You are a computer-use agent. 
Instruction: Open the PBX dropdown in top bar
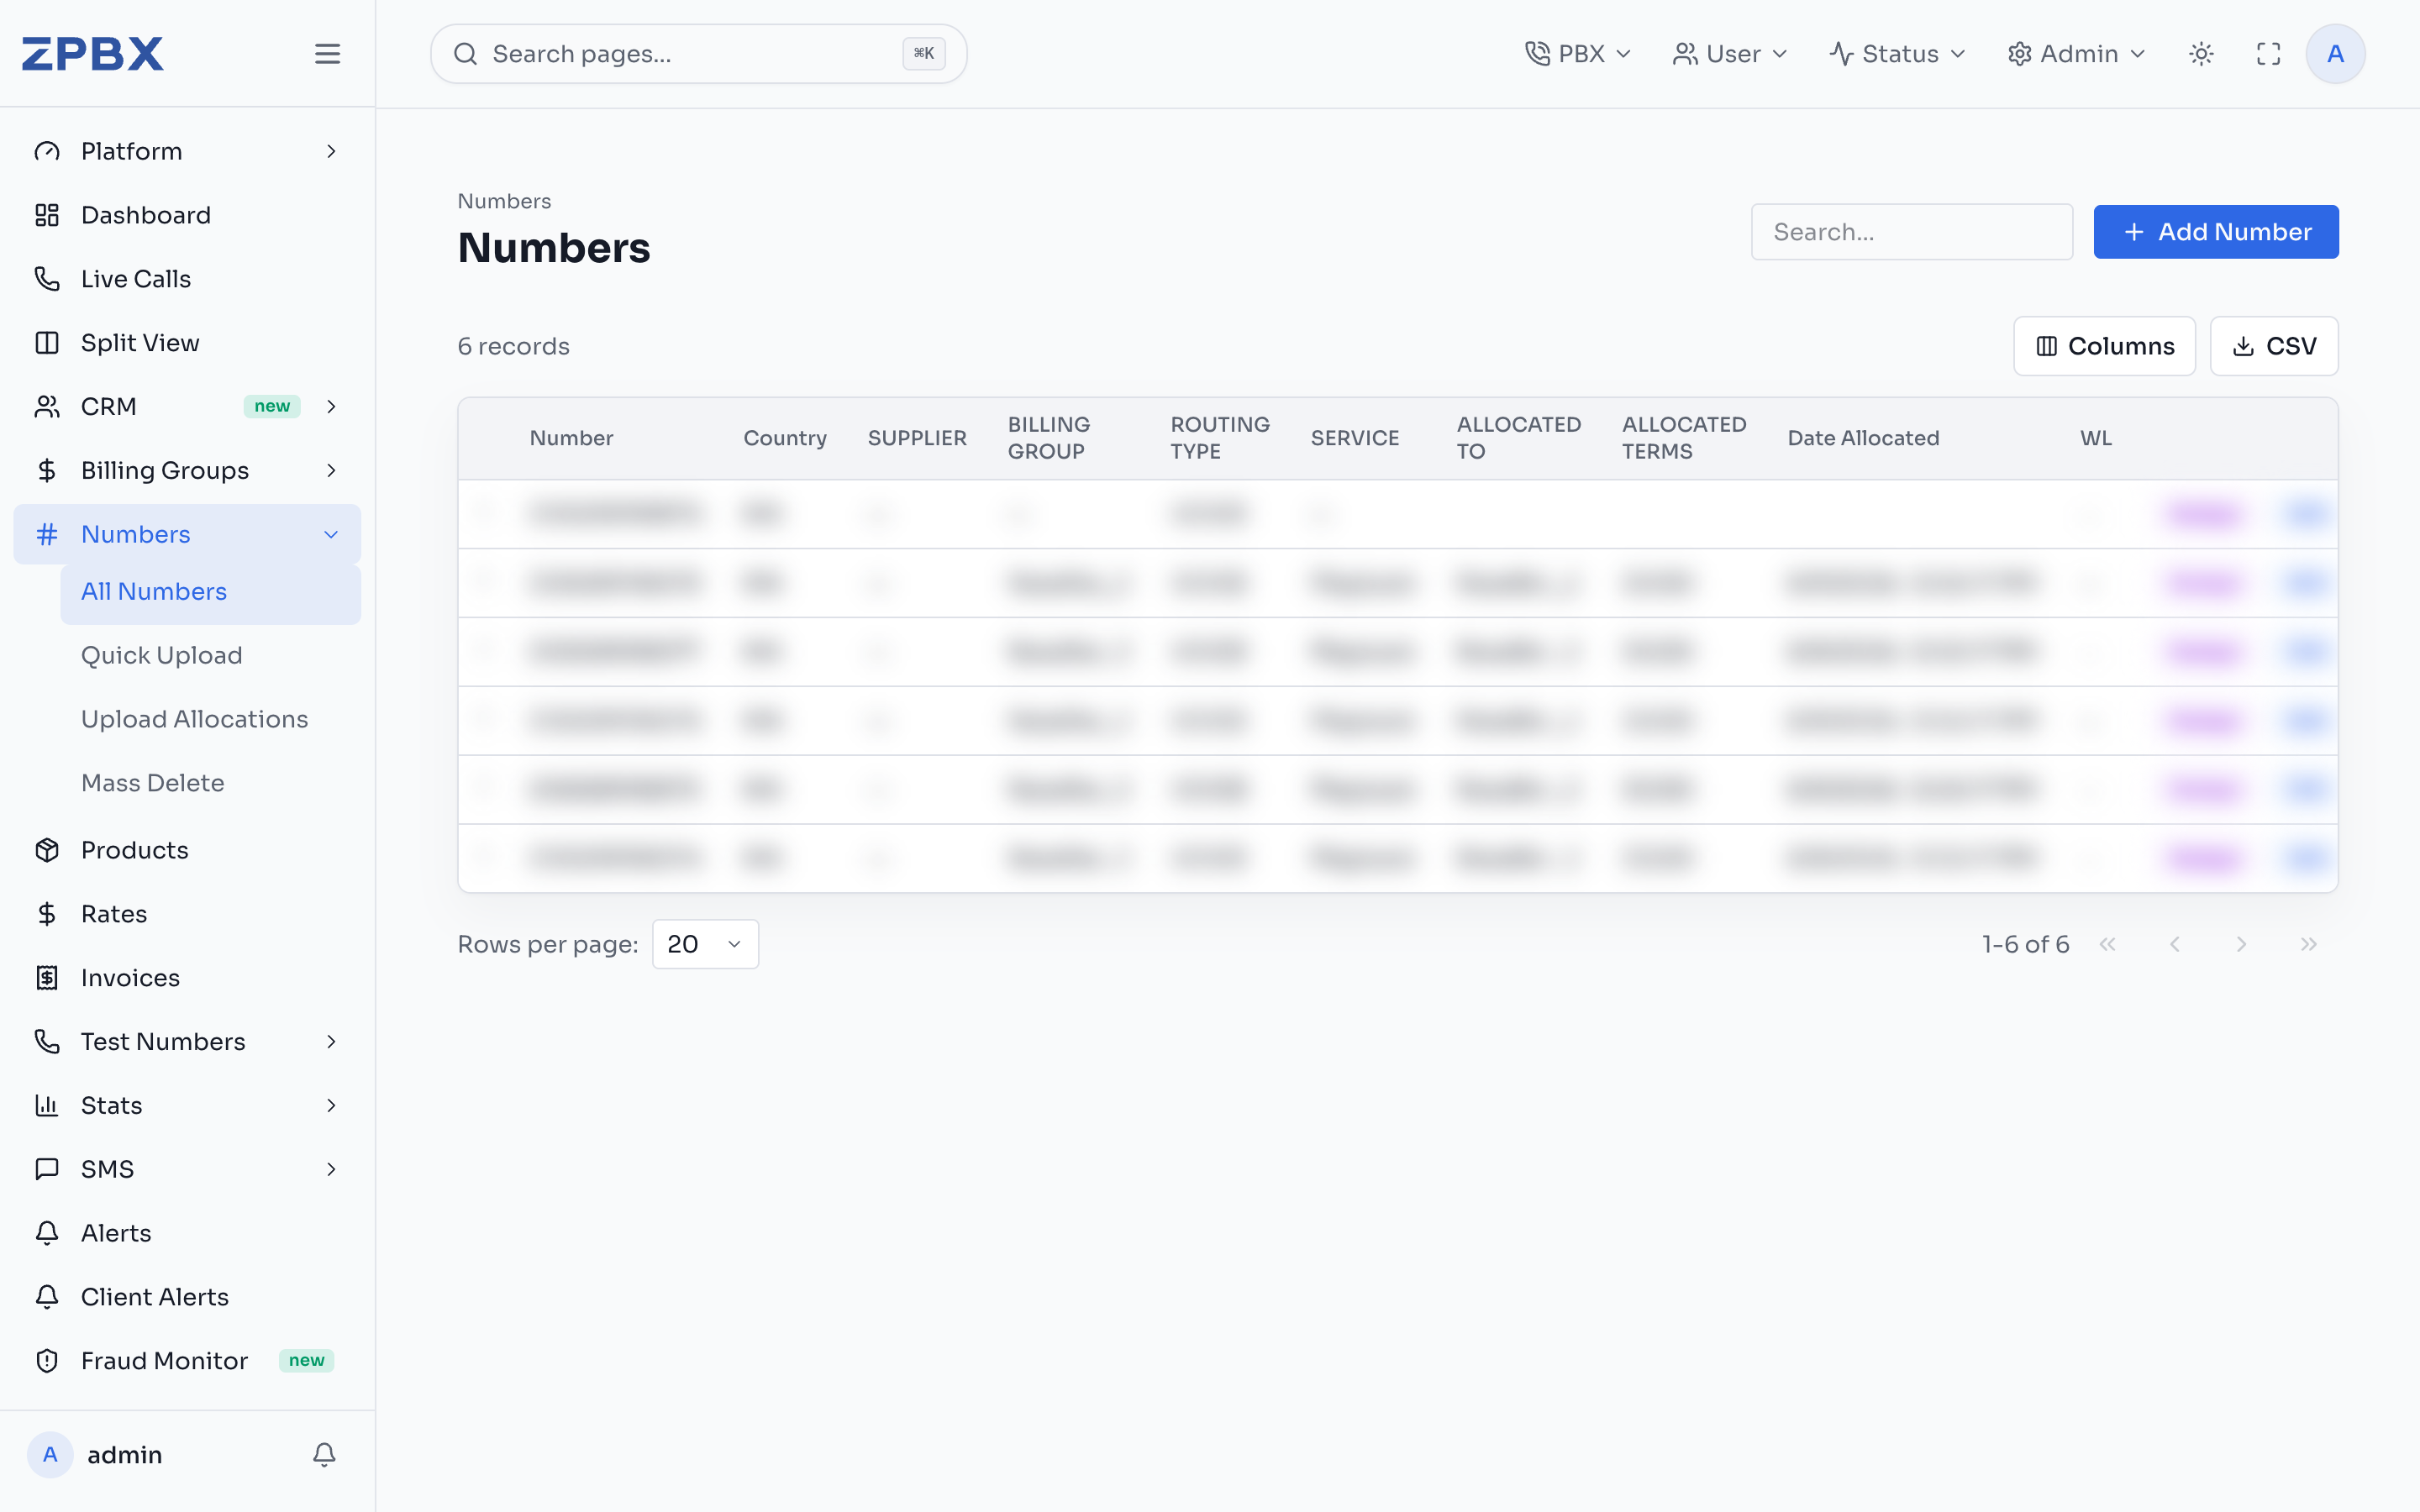click(x=1578, y=54)
